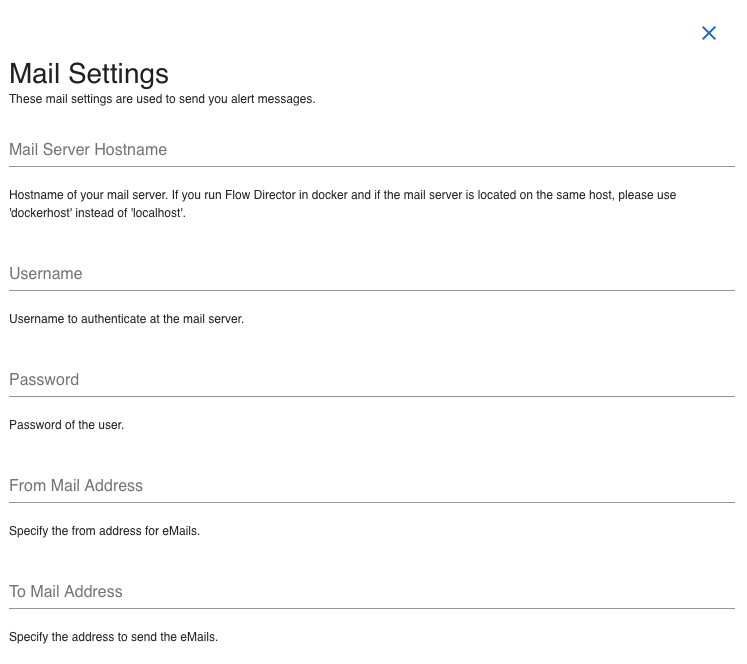Click the underline beneath From Mail Address

[371, 502]
